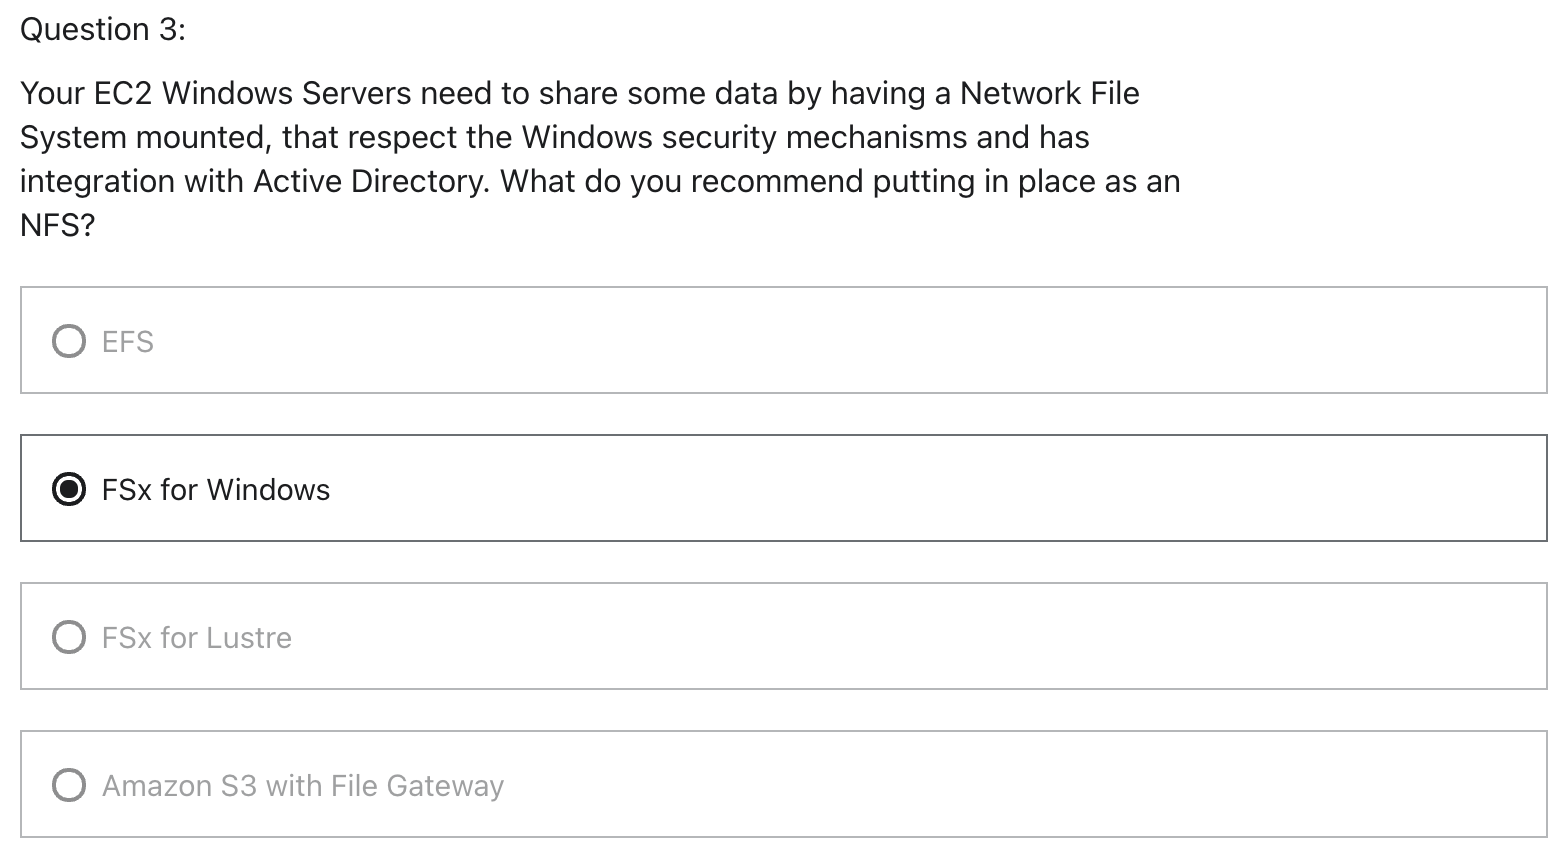This screenshot has width=1562, height=860.
Task: Click the "EFS" answer label text
Action: [128, 342]
